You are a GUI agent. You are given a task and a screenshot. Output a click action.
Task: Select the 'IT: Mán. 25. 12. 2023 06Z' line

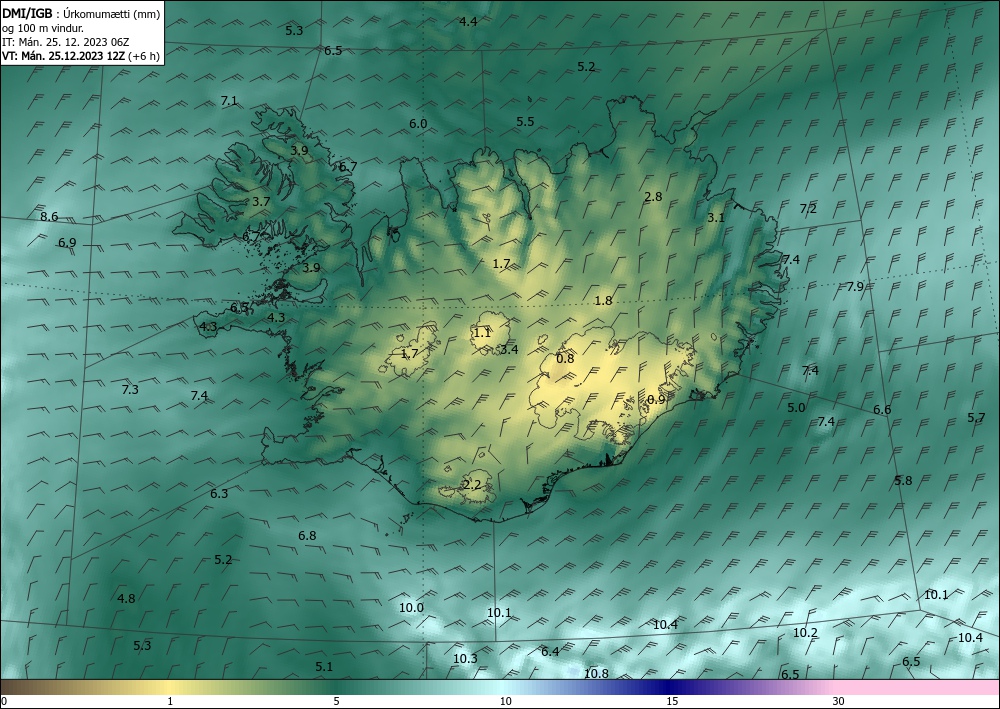(66, 42)
